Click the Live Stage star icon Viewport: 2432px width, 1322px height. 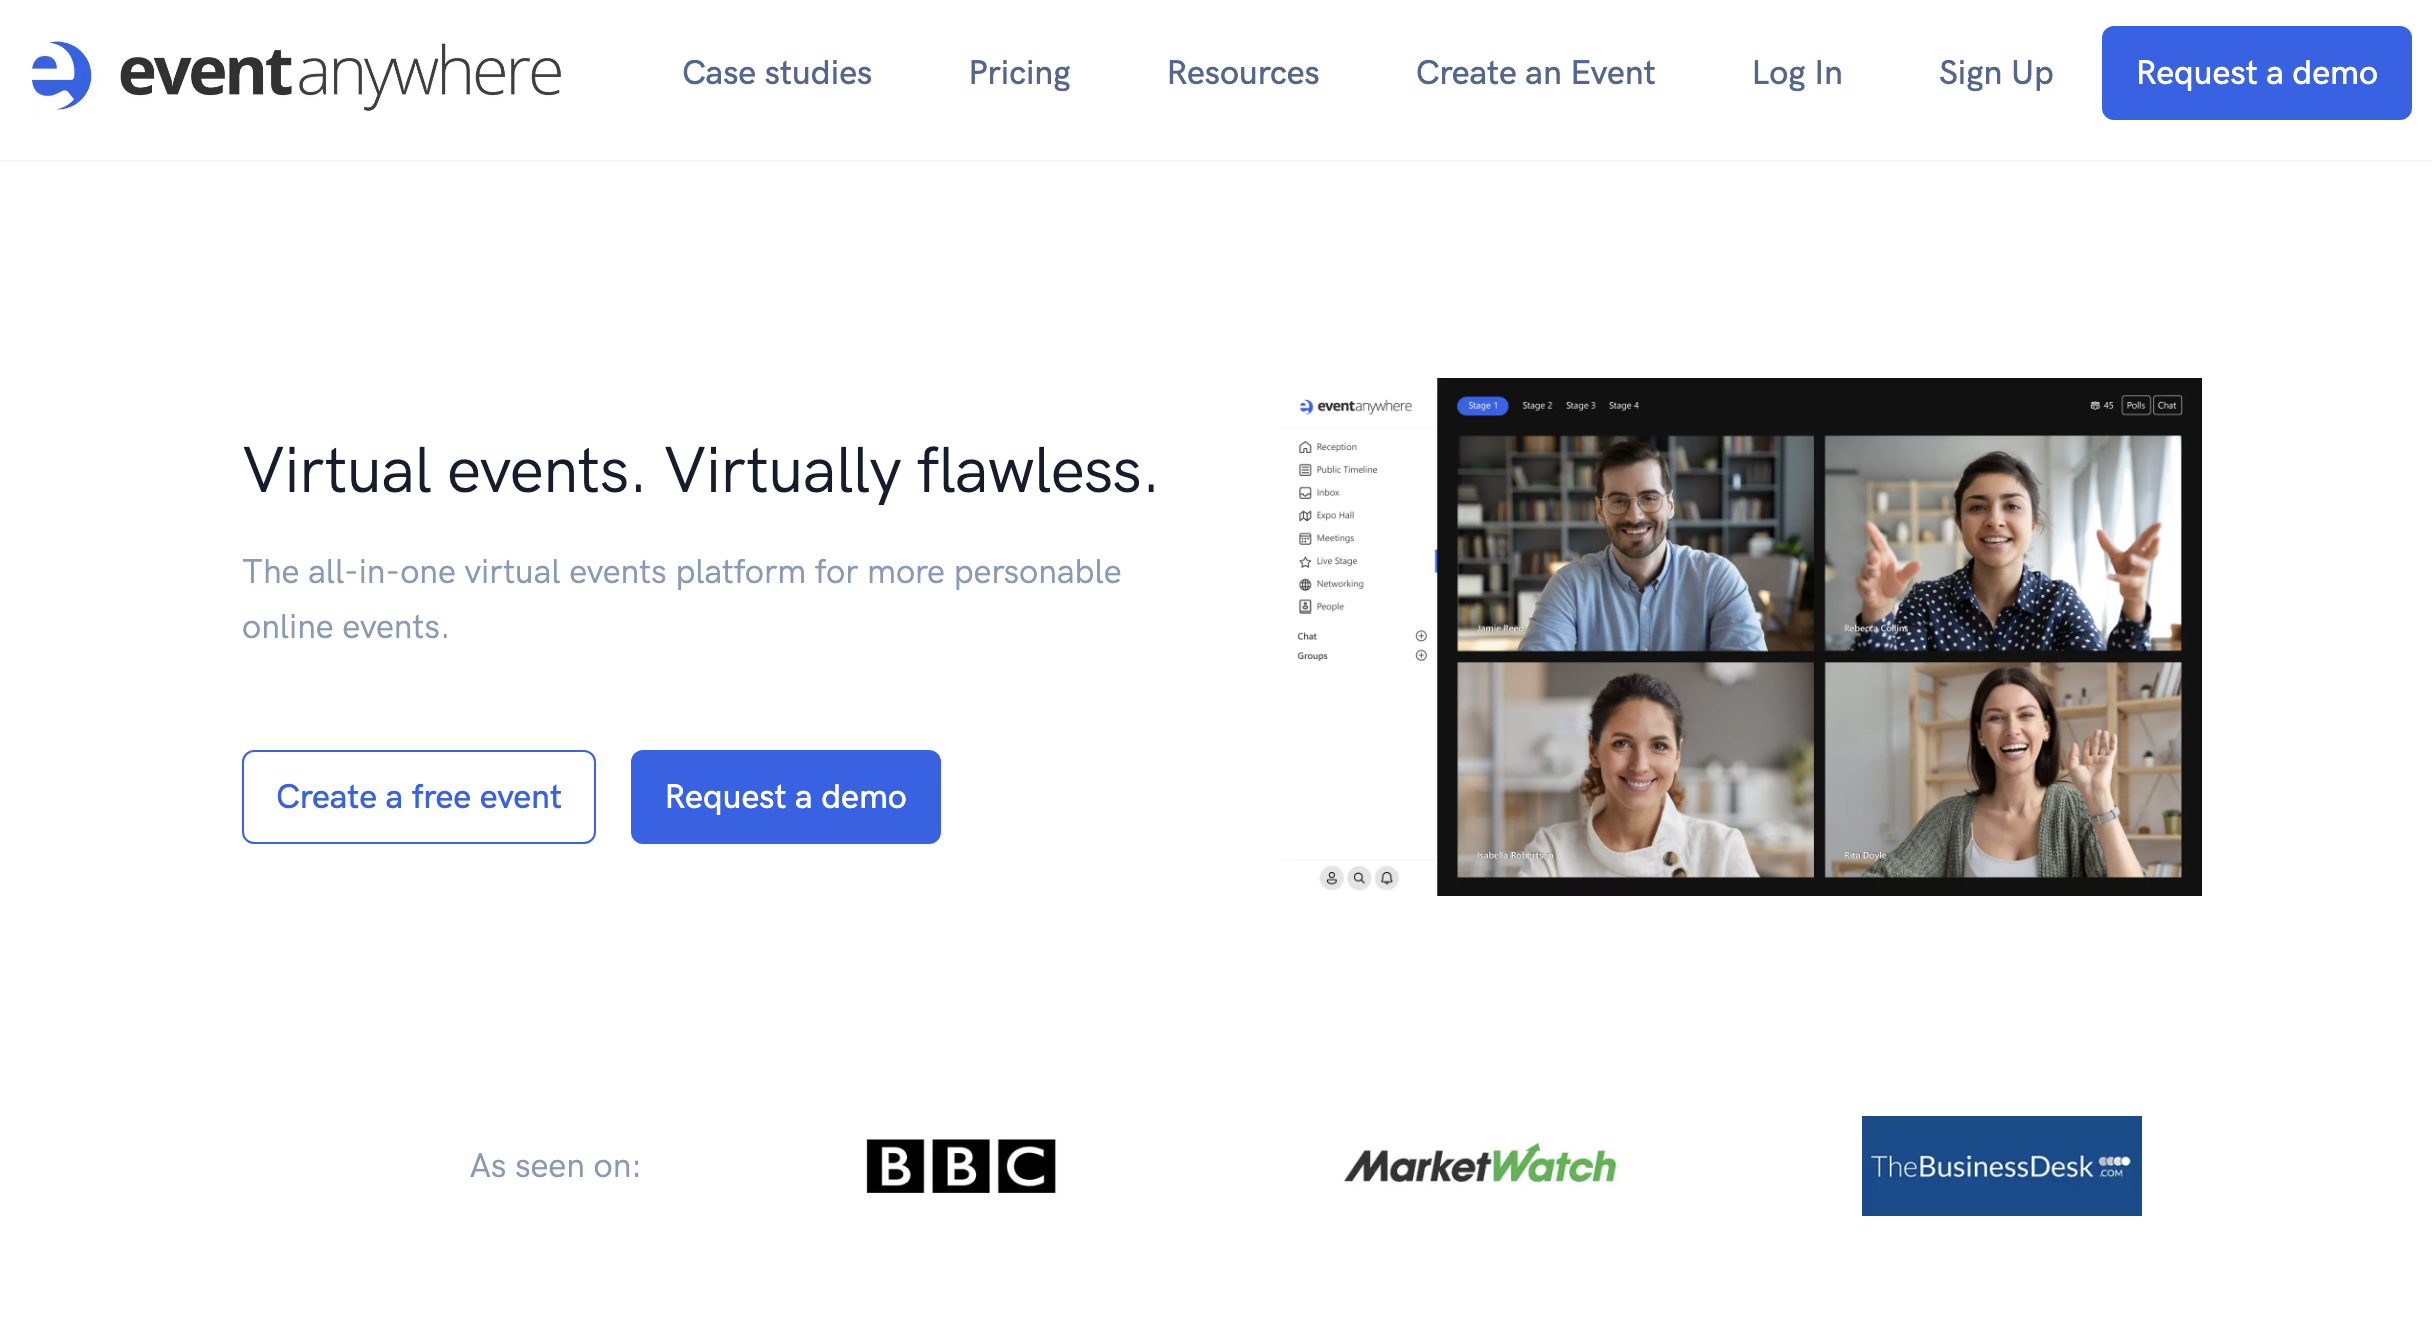(1305, 562)
